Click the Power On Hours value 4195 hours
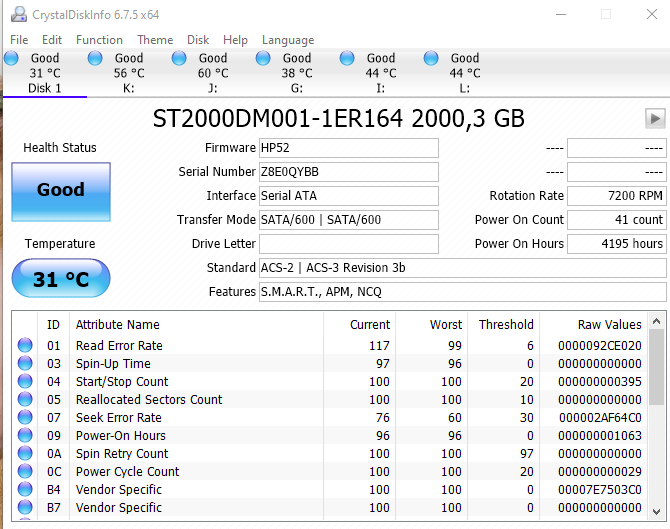Screen dimensions: 670x529 click(x=617, y=244)
